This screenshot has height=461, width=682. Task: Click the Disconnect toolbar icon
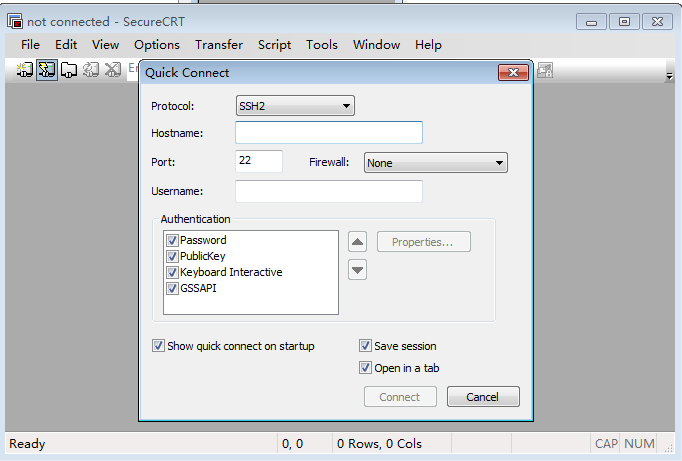(x=113, y=70)
